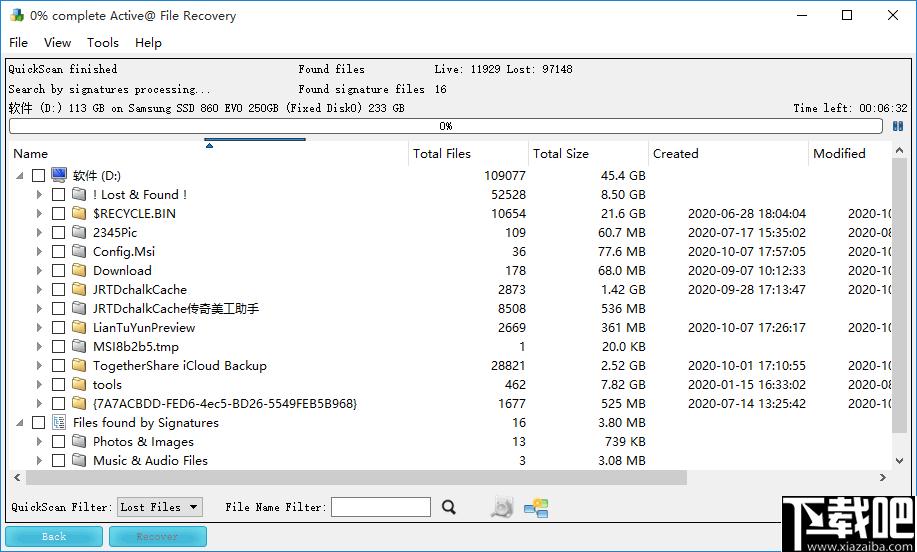Viewport: 917px width, 552px height.
Task: Sort by Total Size column header
Action: (x=588, y=154)
